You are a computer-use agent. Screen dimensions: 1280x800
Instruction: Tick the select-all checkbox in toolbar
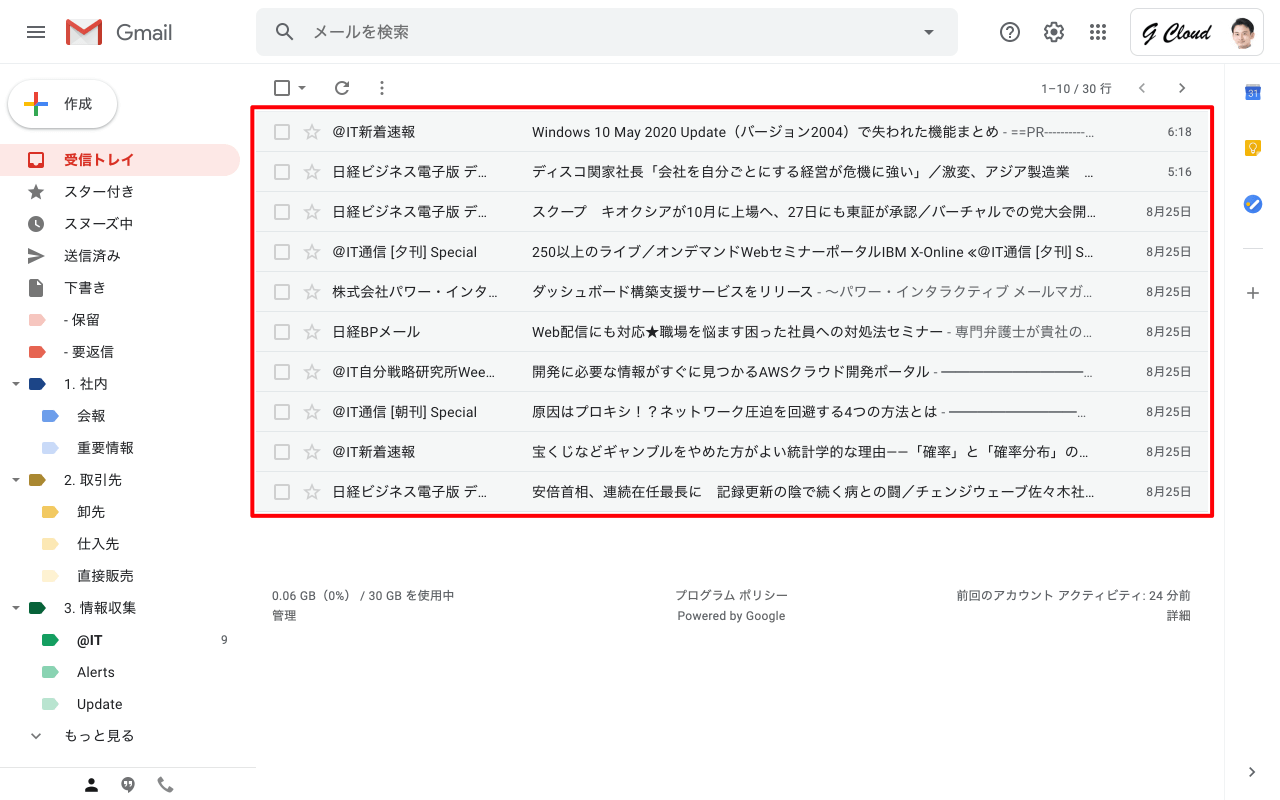point(282,88)
